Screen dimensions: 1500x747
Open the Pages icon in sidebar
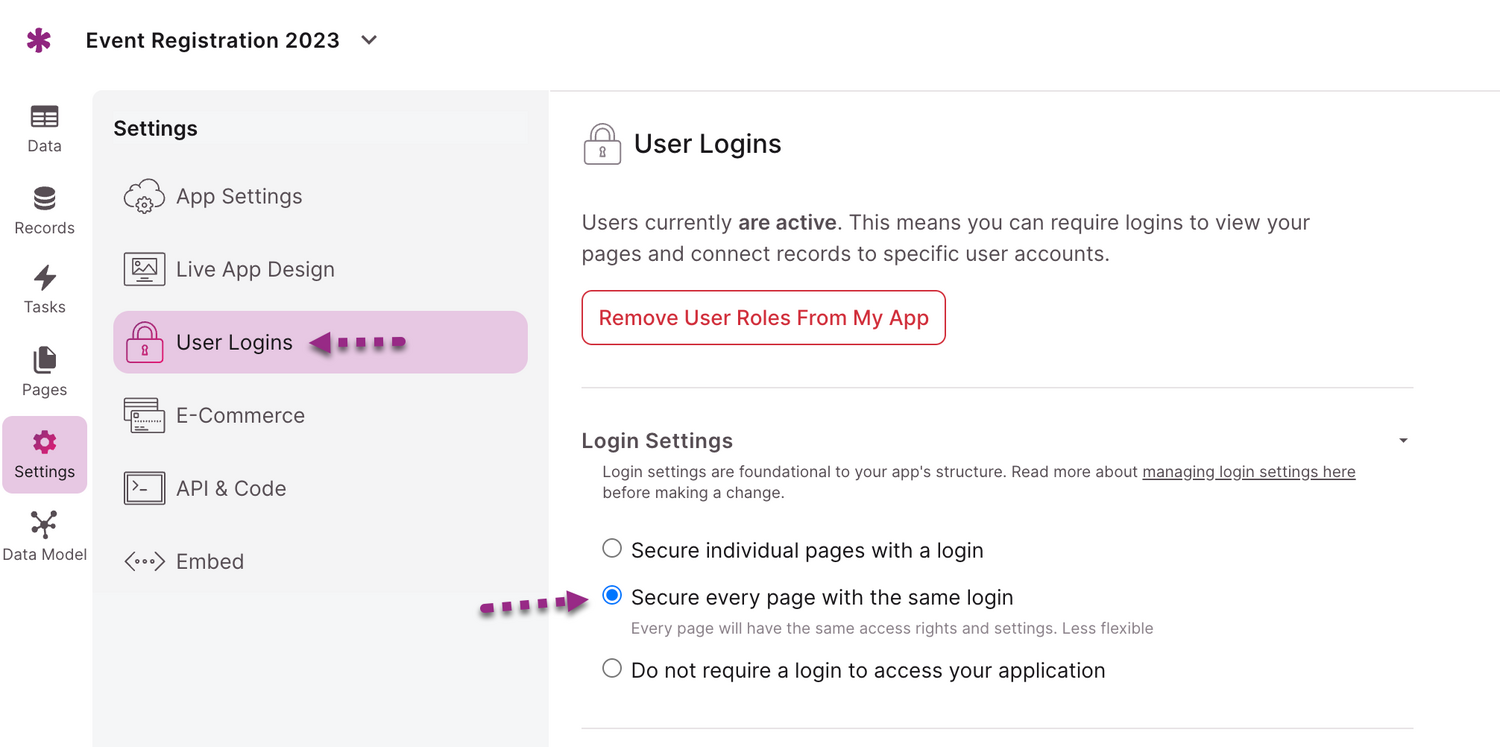(44, 360)
